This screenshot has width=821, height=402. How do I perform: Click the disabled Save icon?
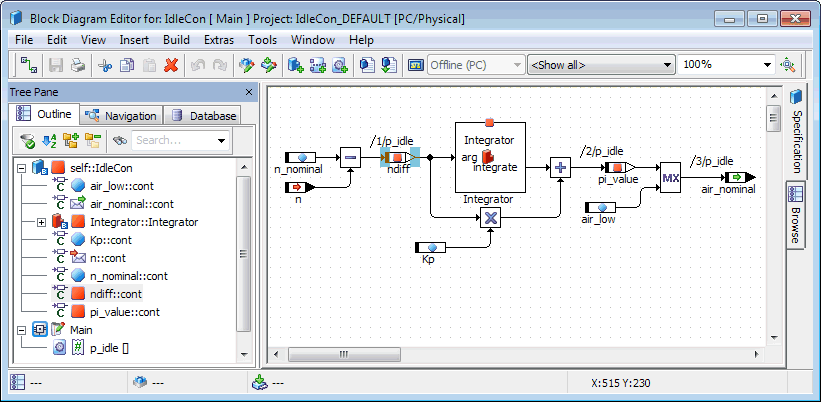click(56, 65)
